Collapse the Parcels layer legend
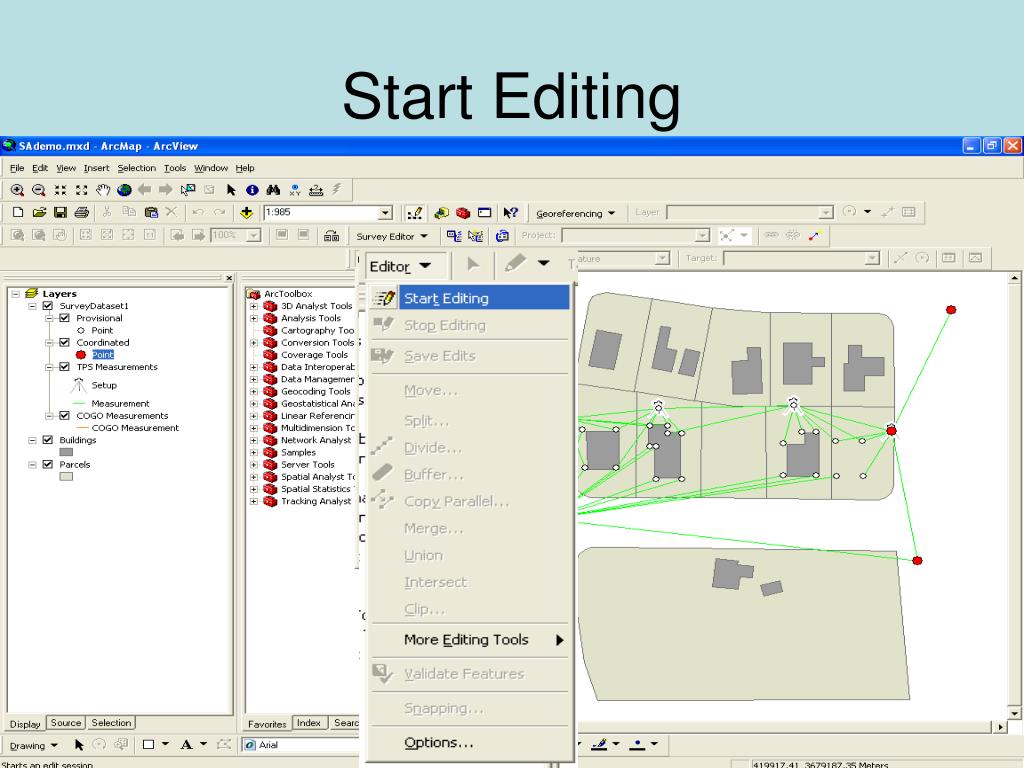1024x768 pixels. coord(32,464)
